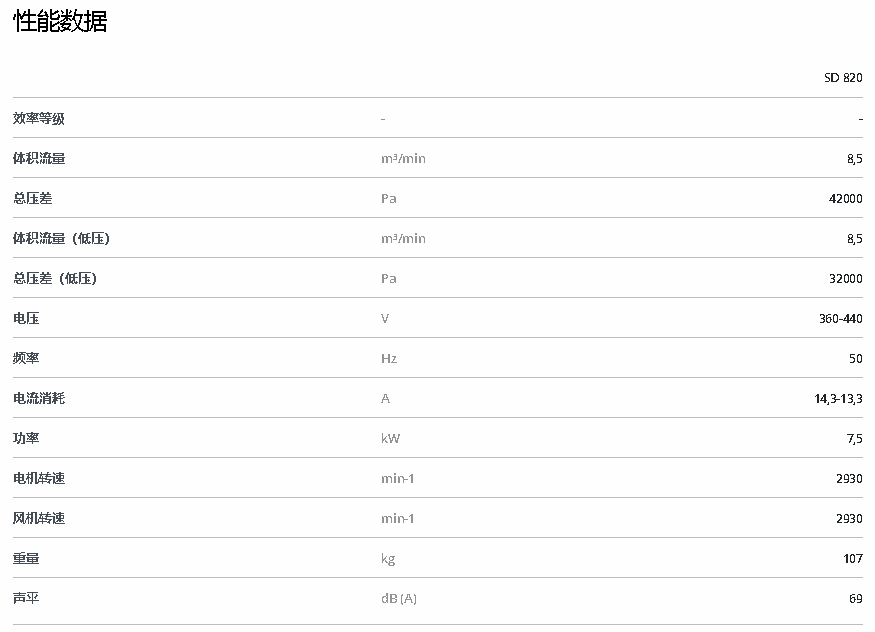Select the 电机转速 row label
Screen dimensions: 875x632
pos(39,479)
